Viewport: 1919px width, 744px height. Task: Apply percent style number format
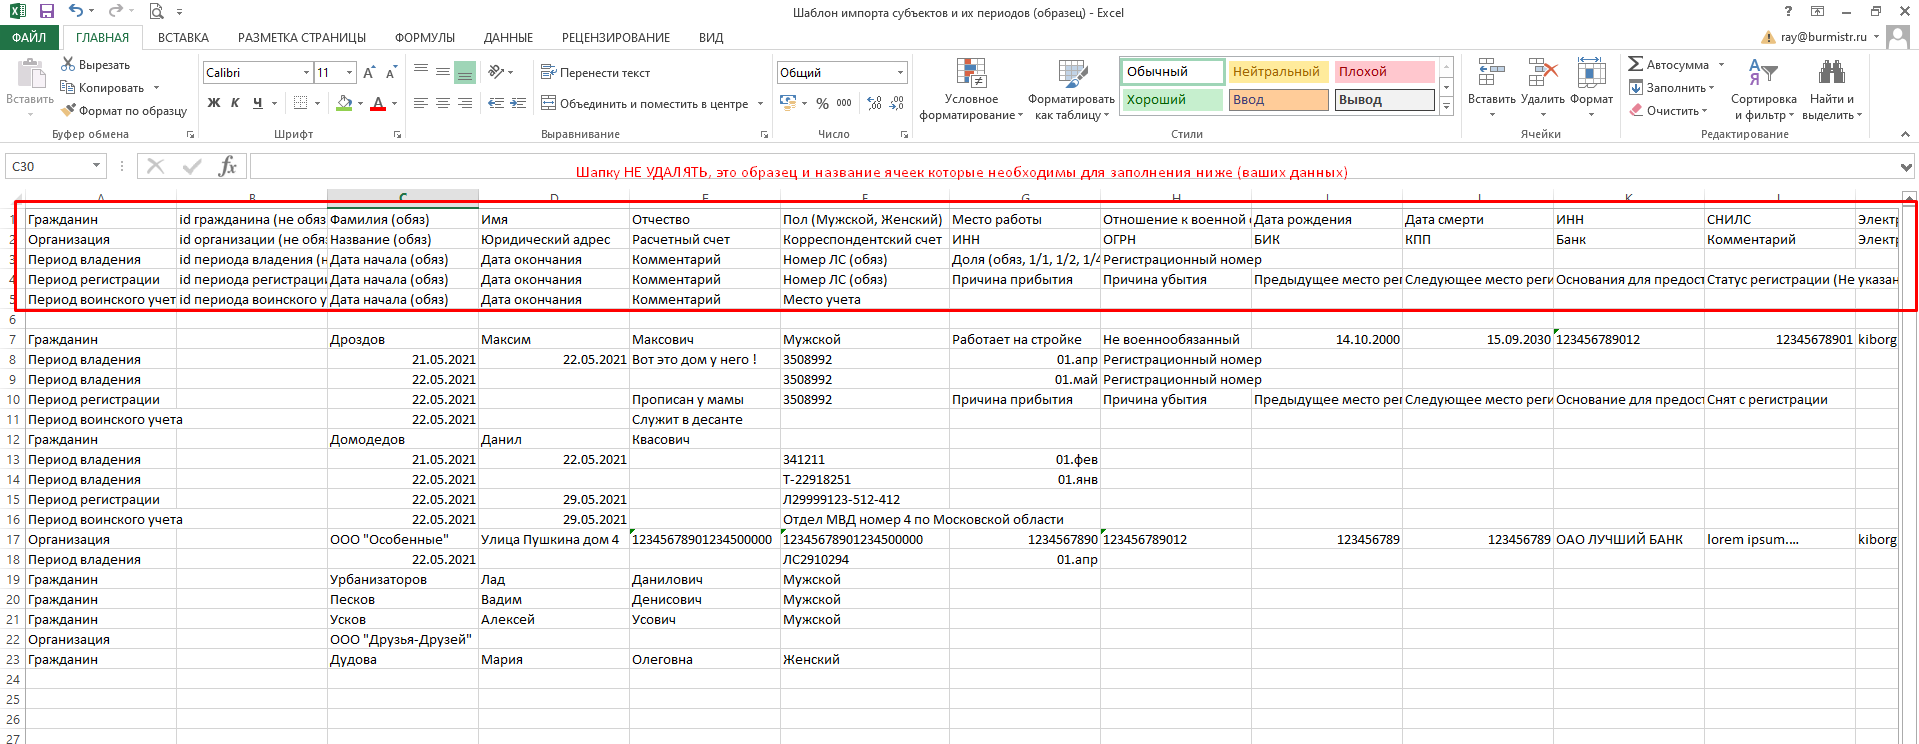tap(822, 103)
